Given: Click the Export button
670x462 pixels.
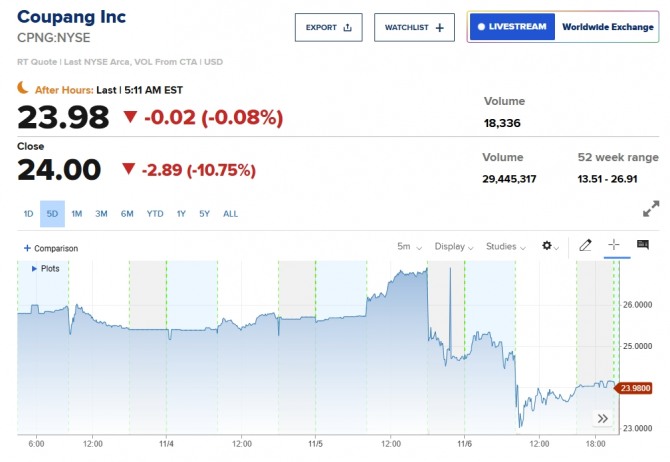Looking at the screenshot, I should pyautogui.click(x=328, y=28).
